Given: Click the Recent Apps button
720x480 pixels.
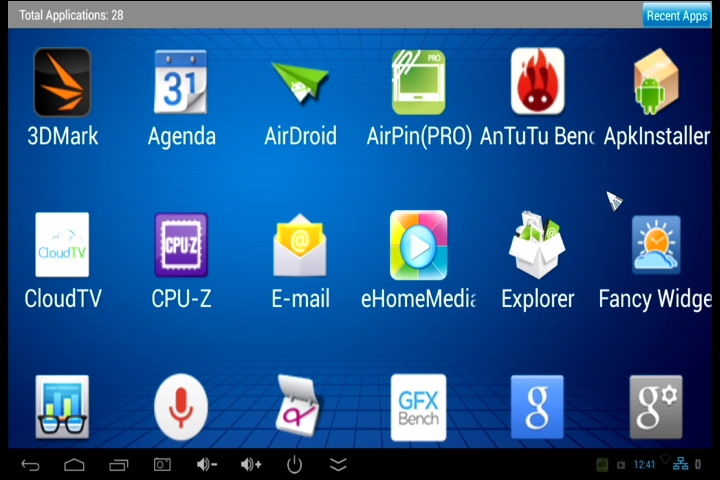Looking at the screenshot, I should click(677, 16).
